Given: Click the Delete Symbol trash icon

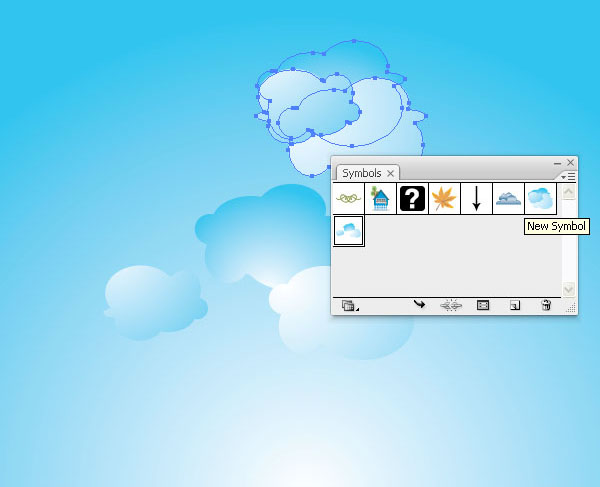Looking at the screenshot, I should coord(546,305).
